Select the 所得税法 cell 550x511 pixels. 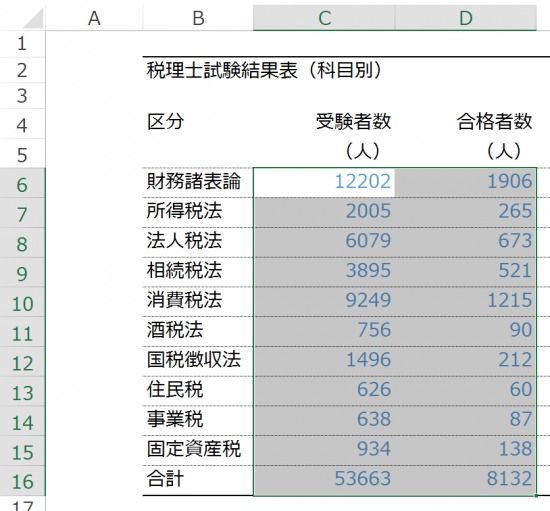pyautogui.click(x=198, y=213)
